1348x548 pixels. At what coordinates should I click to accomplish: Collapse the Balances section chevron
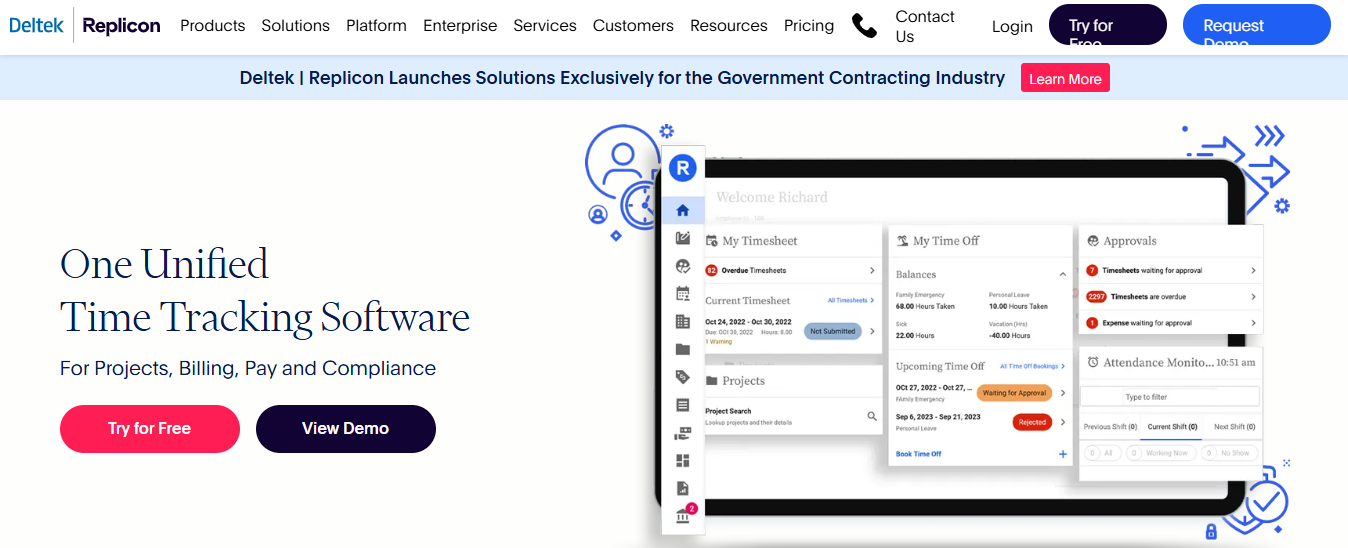point(1062,274)
